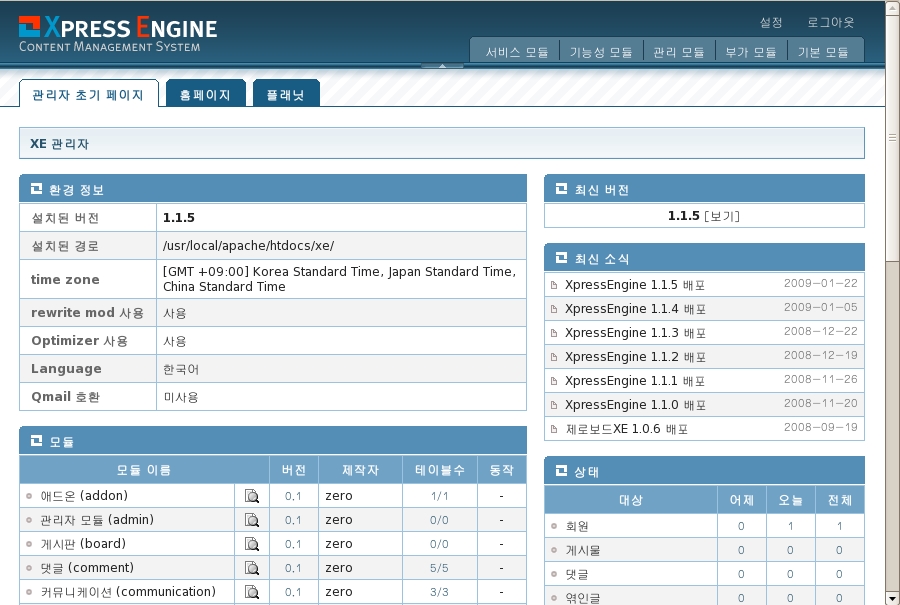Click document icon beside XpressEngine 1.1.2 배포
The image size is (900, 605).
[x=554, y=358]
